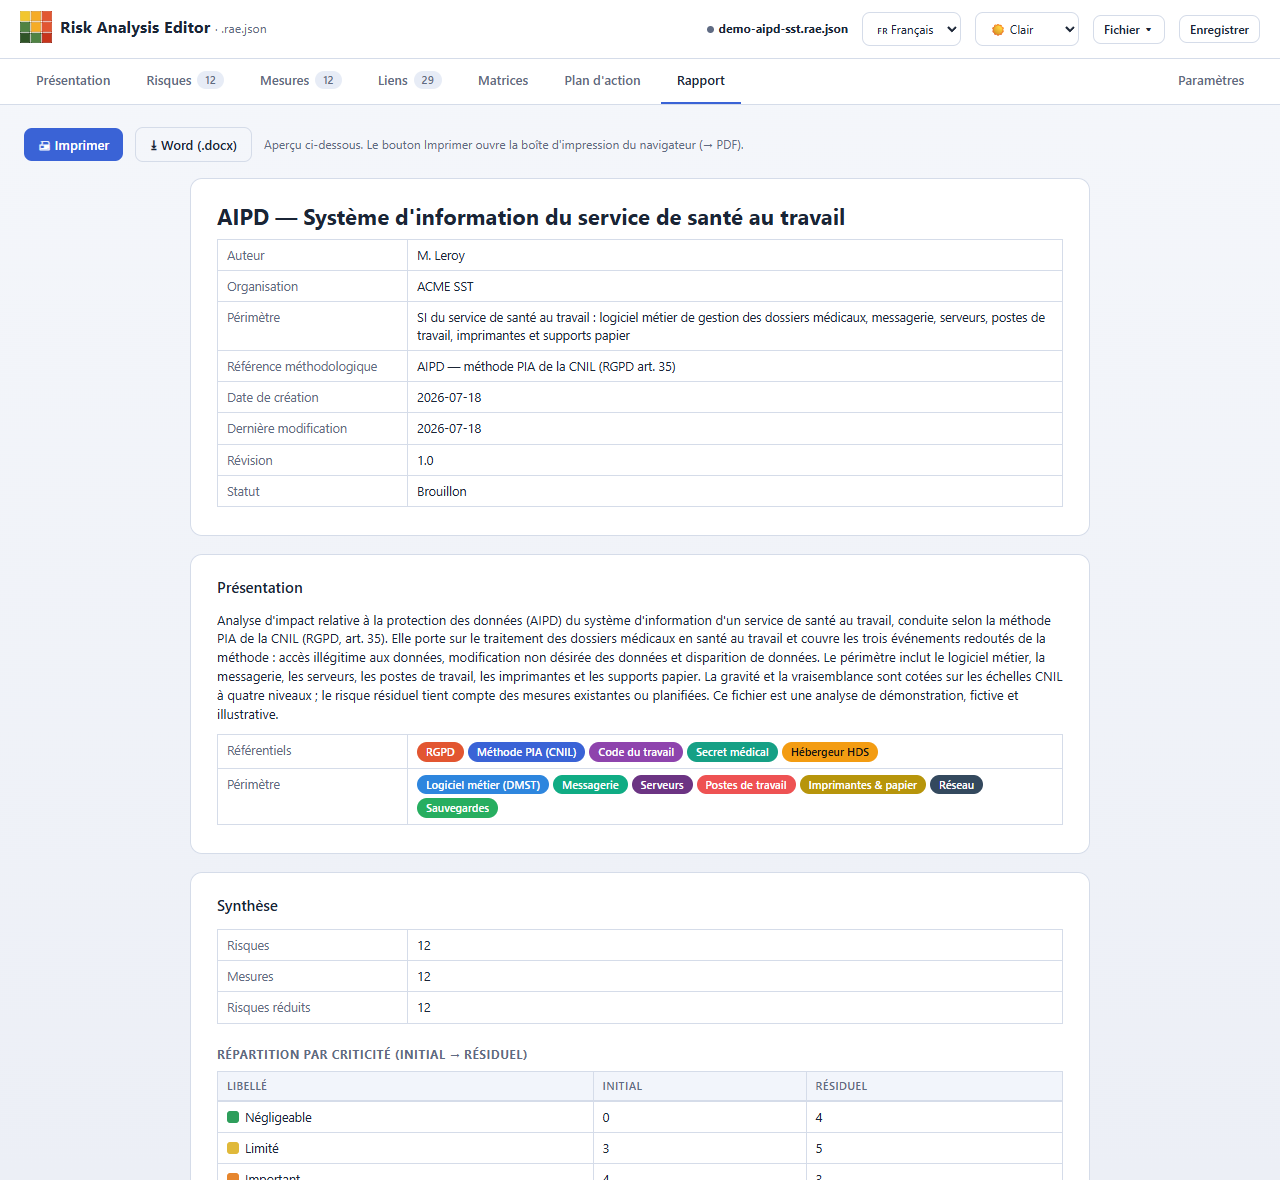The width and height of the screenshot is (1280, 1180).
Task: Click the Risk Analysis Editor logo icon
Action: coord(36,27)
